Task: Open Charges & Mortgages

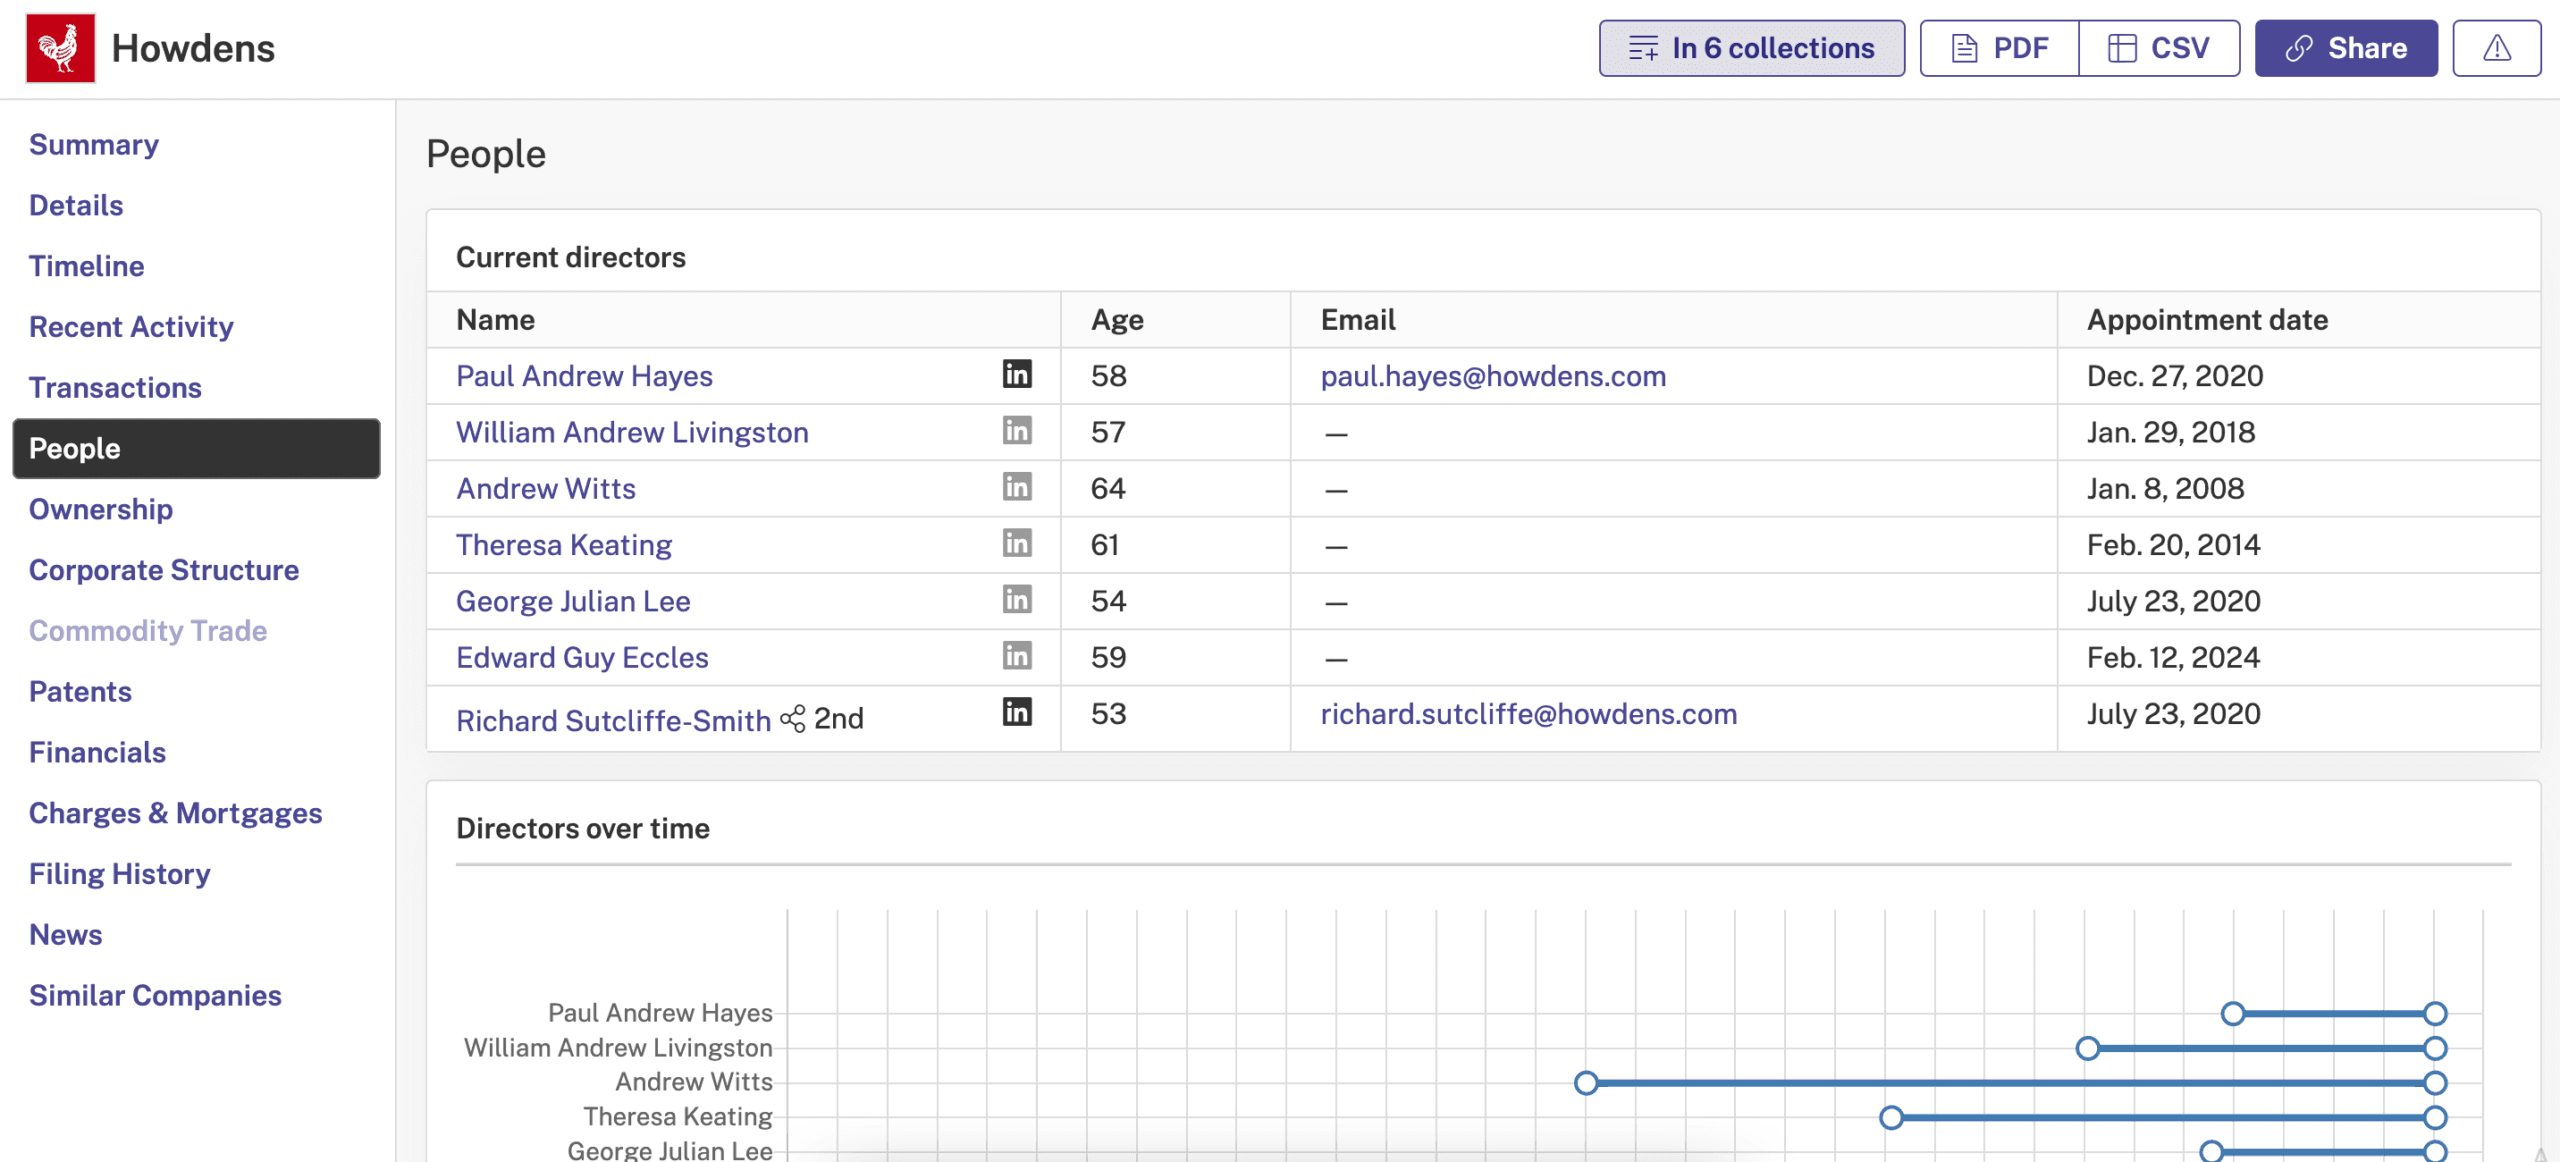Action: pyautogui.click(x=175, y=814)
